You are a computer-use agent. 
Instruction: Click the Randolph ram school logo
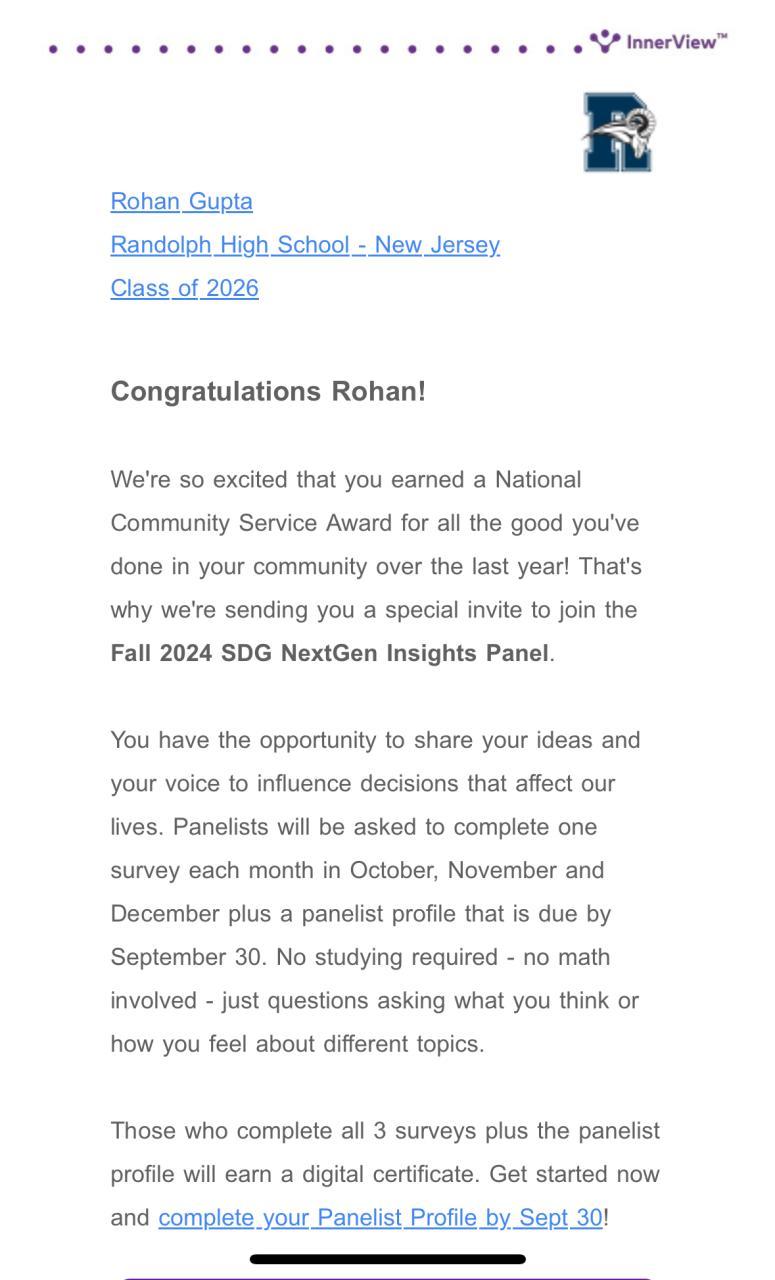click(619, 131)
